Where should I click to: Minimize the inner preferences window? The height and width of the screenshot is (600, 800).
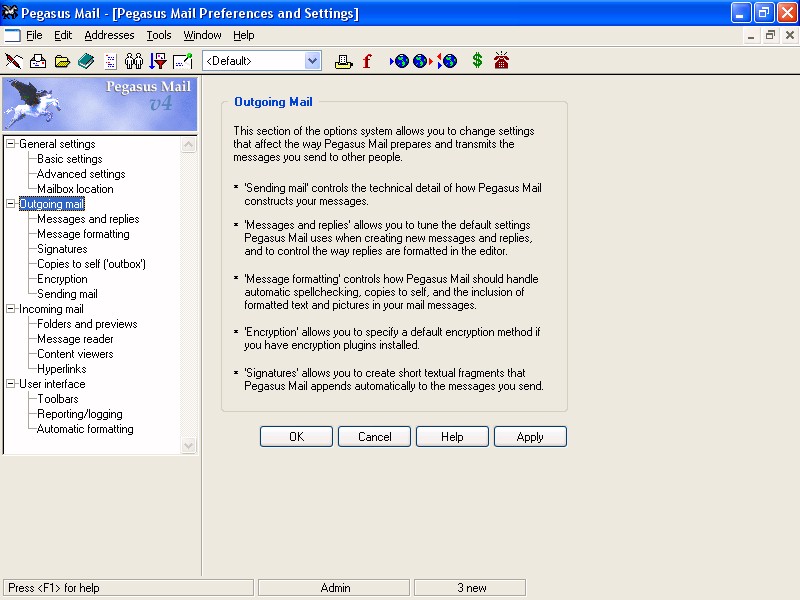[751, 35]
